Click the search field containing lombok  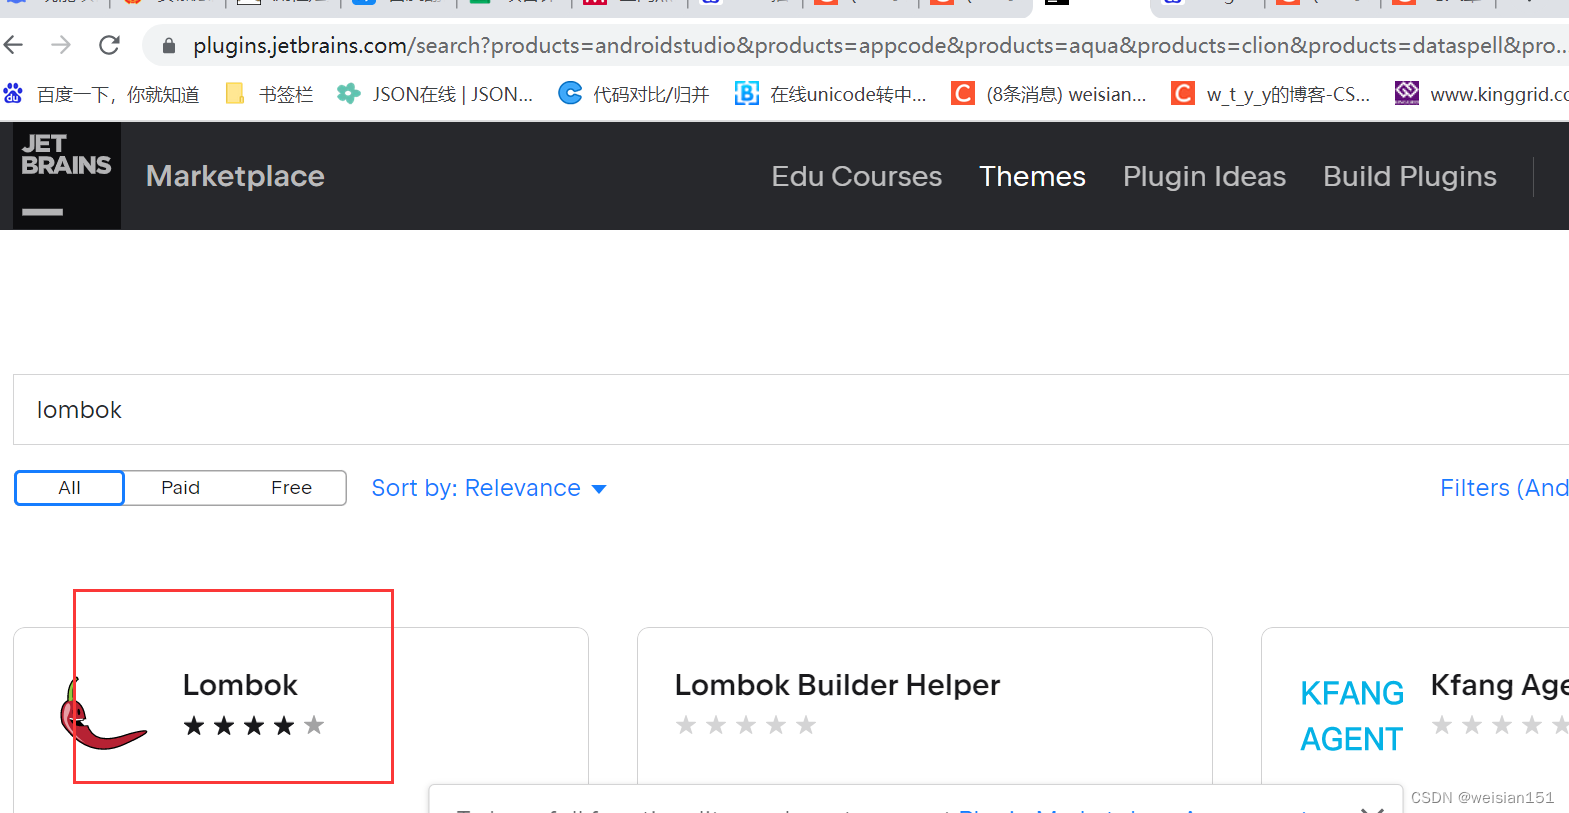click(791, 410)
